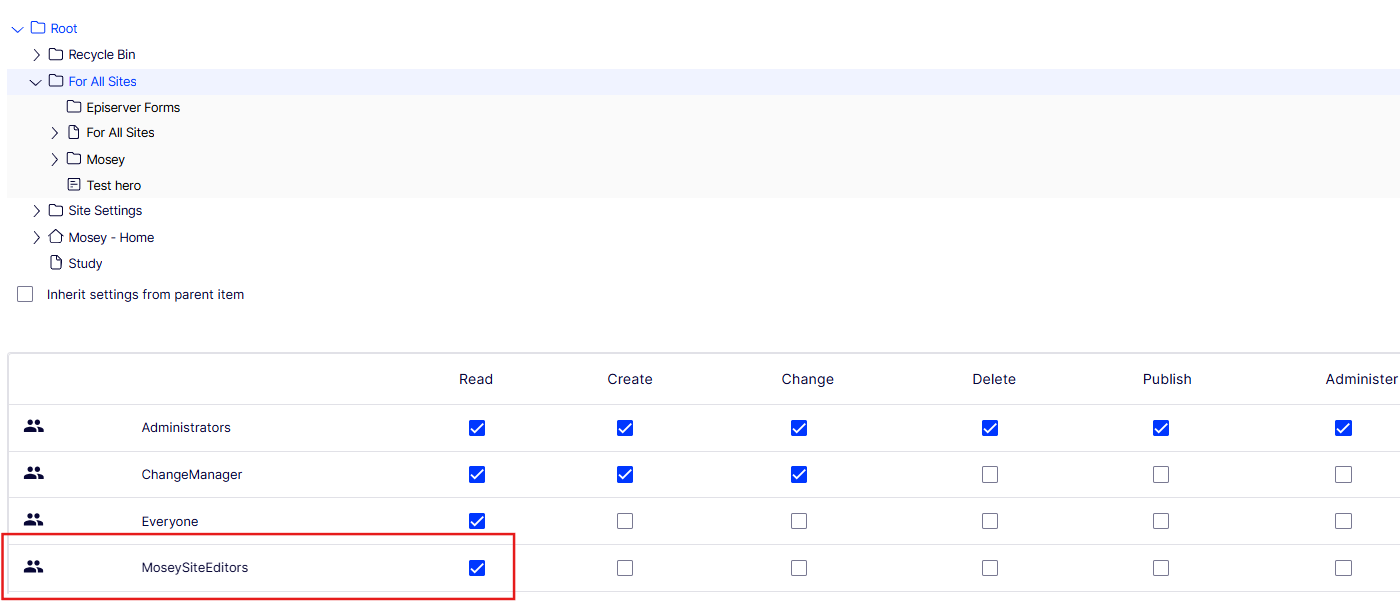Image resolution: width=1400 pixels, height=601 pixels.
Task: Click the Test hero block icon
Action: [74, 185]
